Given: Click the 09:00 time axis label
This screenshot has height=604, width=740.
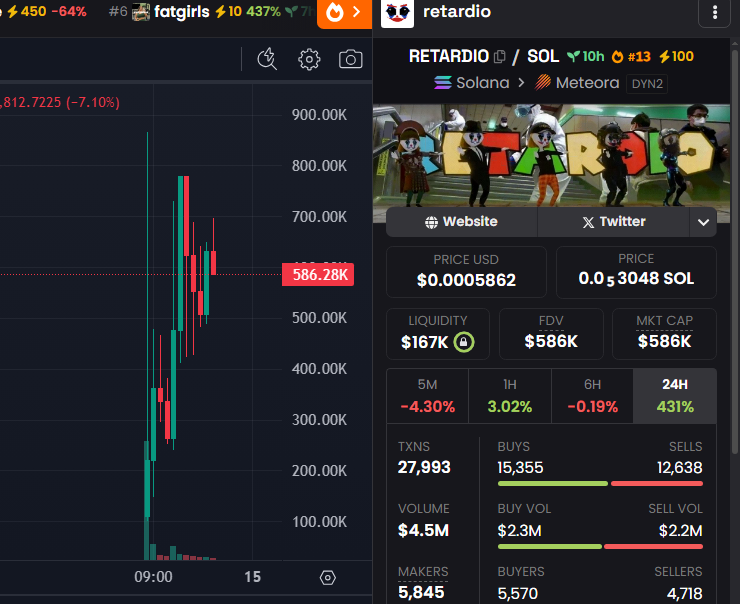Looking at the screenshot, I should pos(153,577).
